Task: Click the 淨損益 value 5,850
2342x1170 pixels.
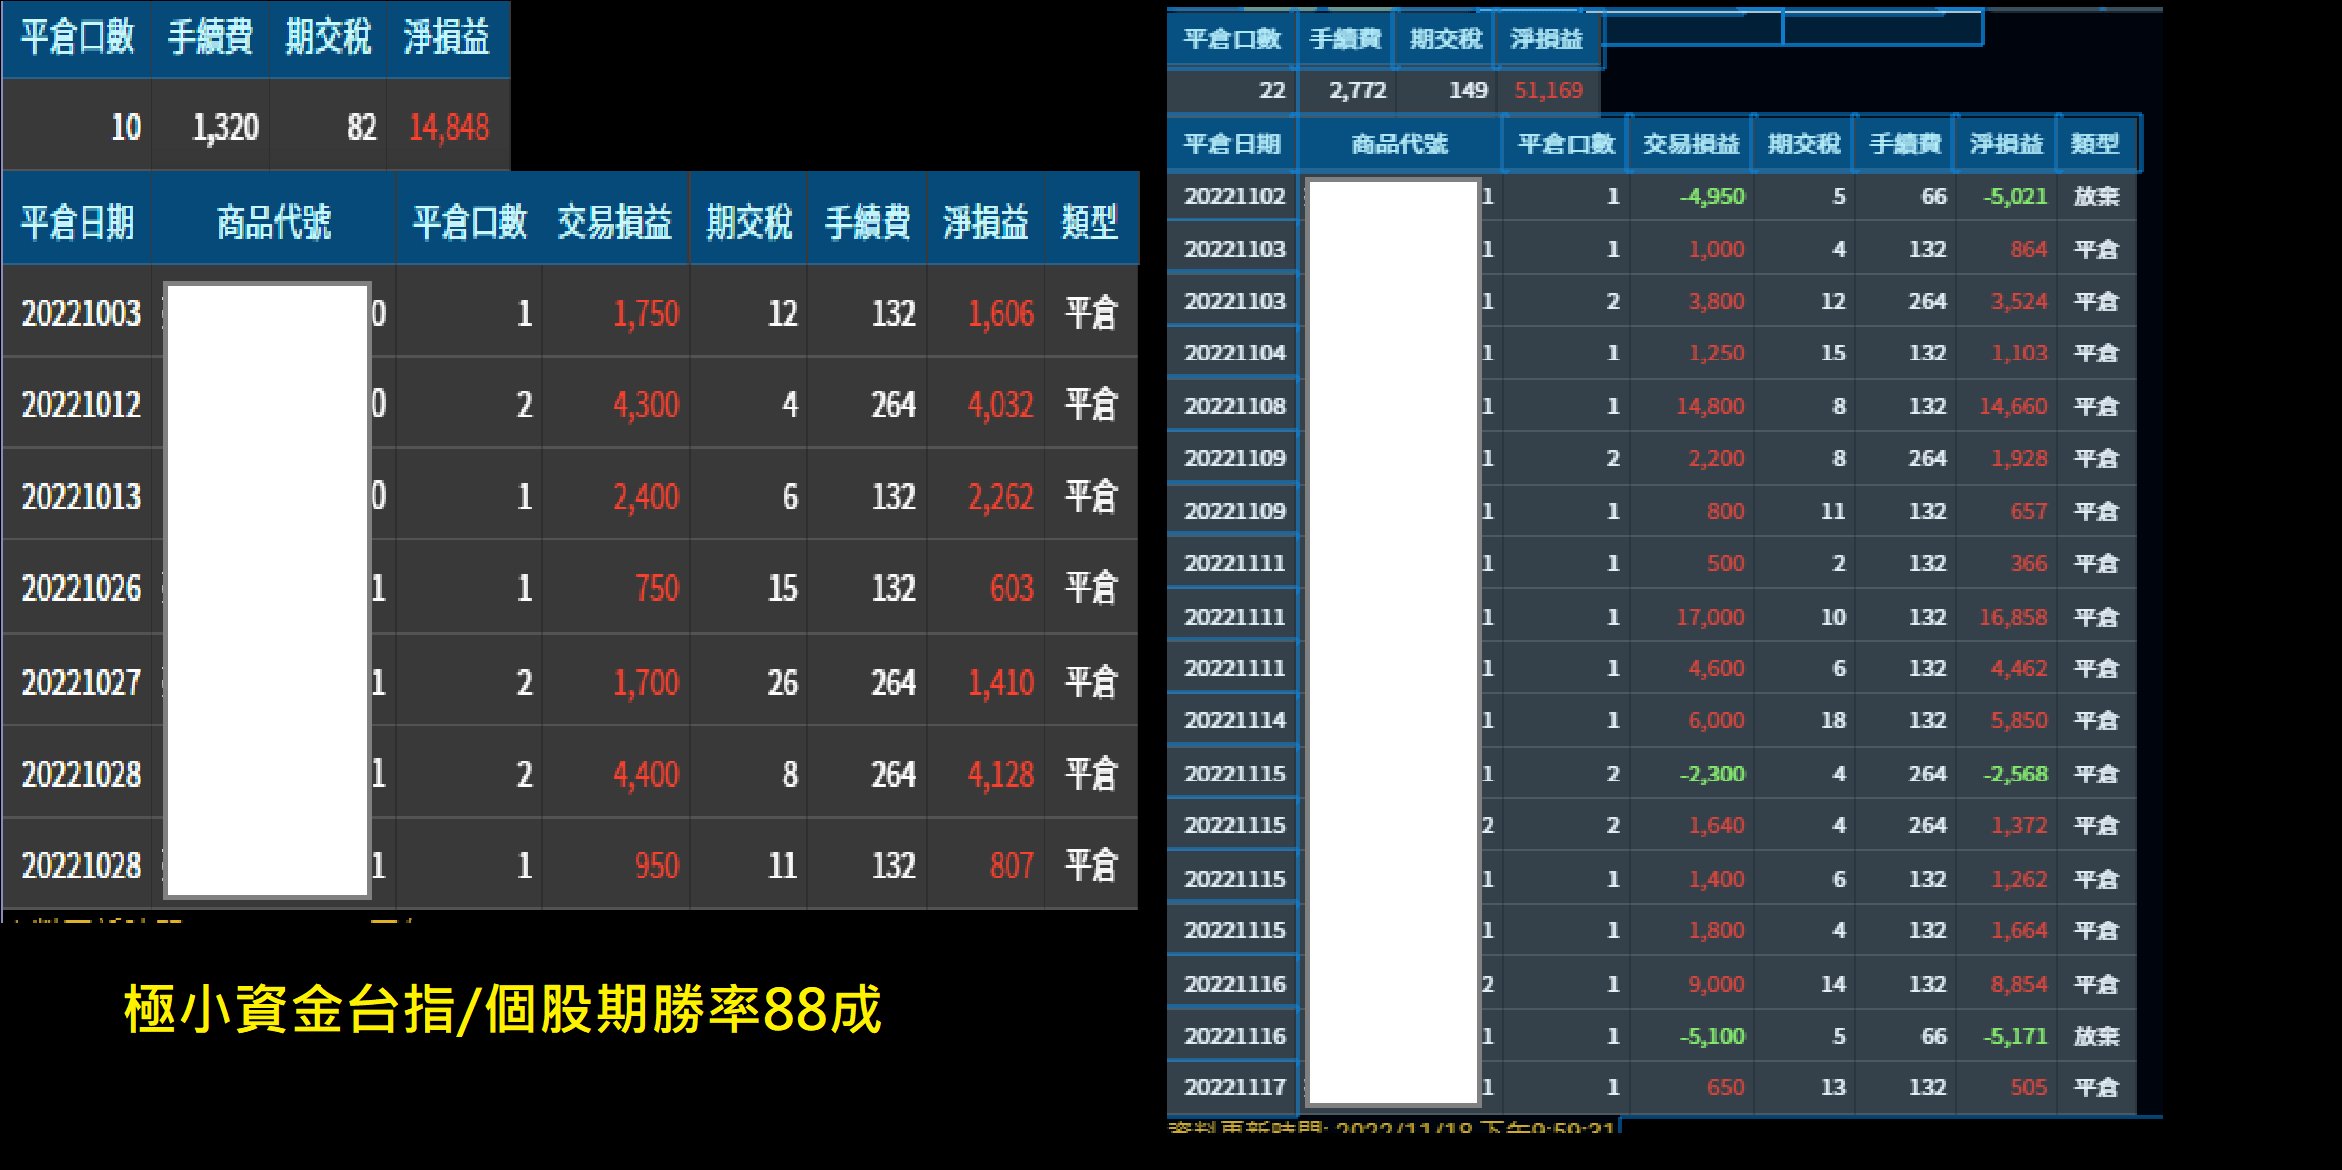Action: point(2019,720)
